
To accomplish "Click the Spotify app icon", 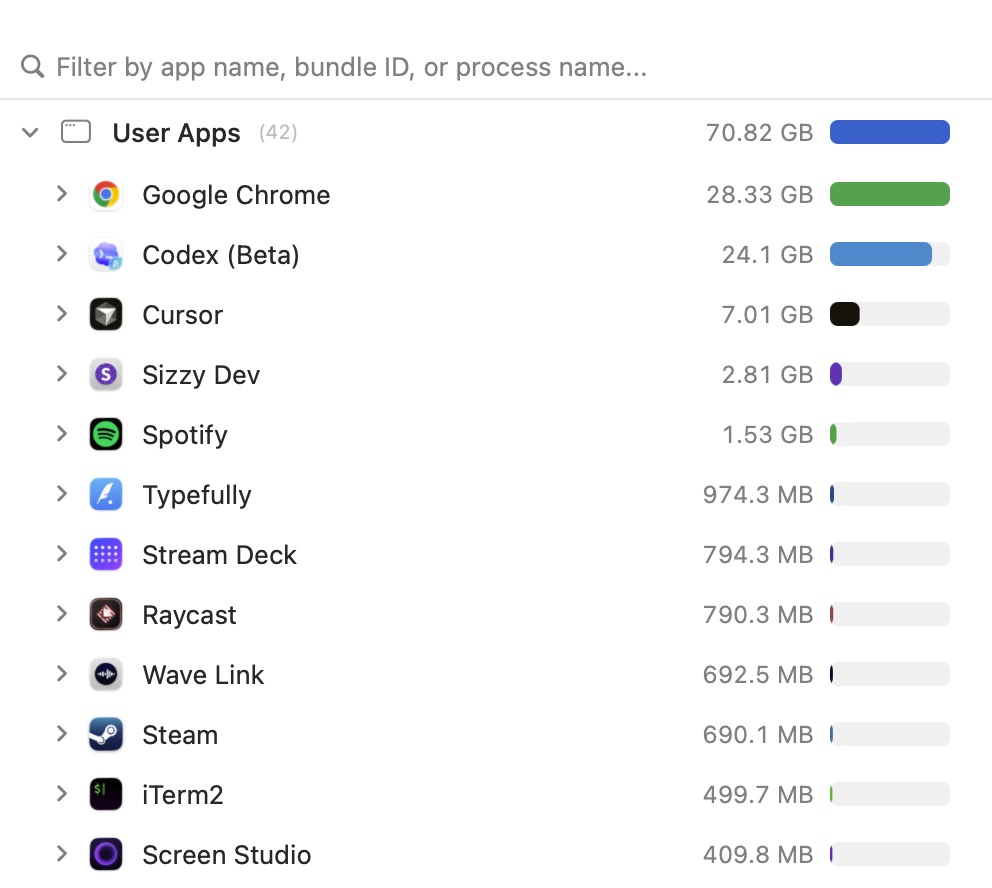I will tap(106, 435).
